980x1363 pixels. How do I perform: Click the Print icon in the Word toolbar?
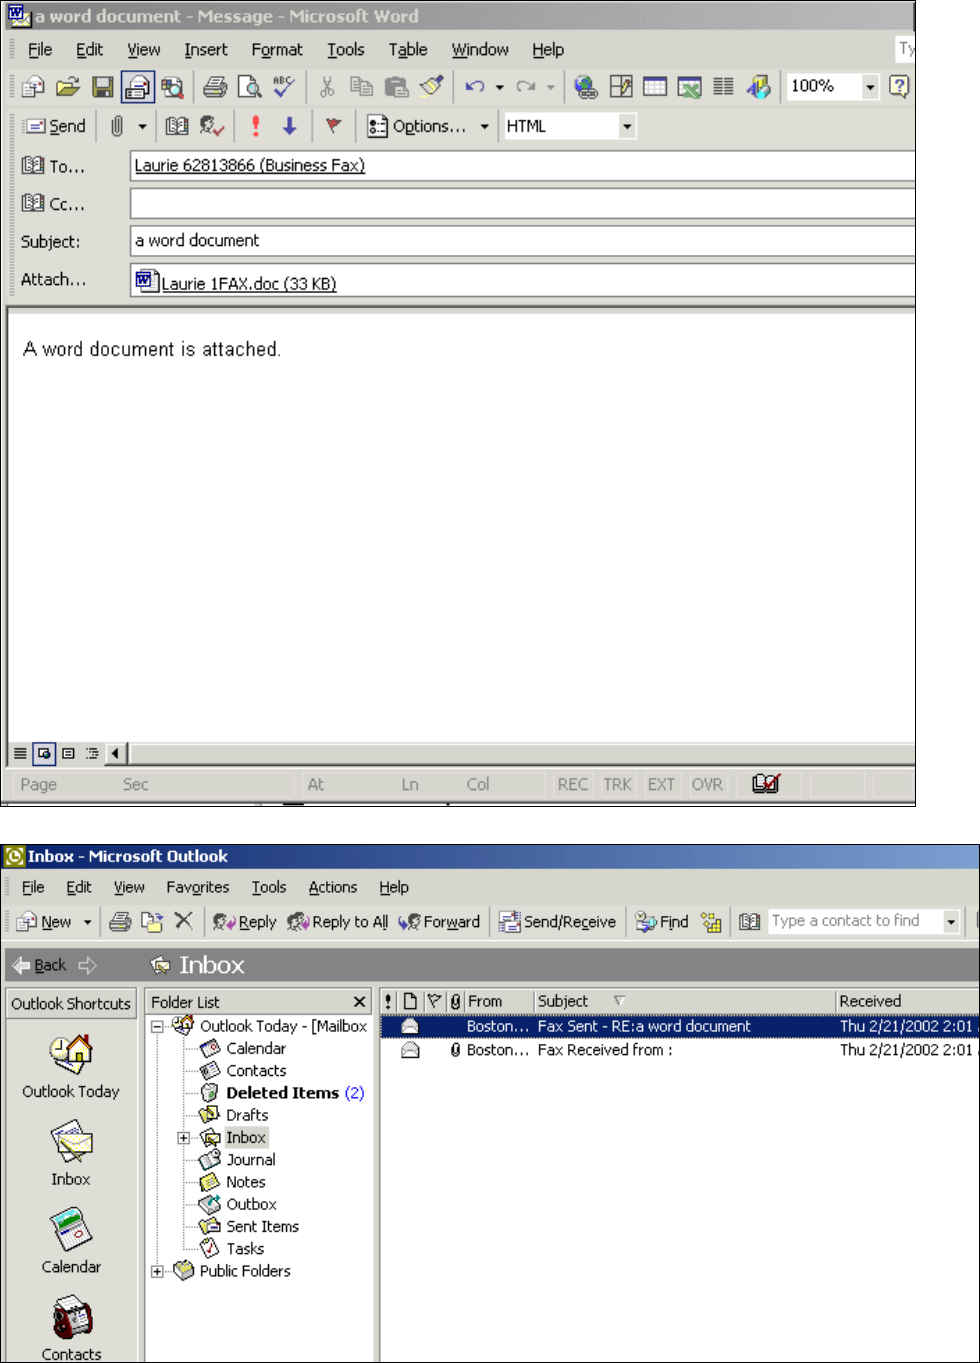(x=215, y=87)
